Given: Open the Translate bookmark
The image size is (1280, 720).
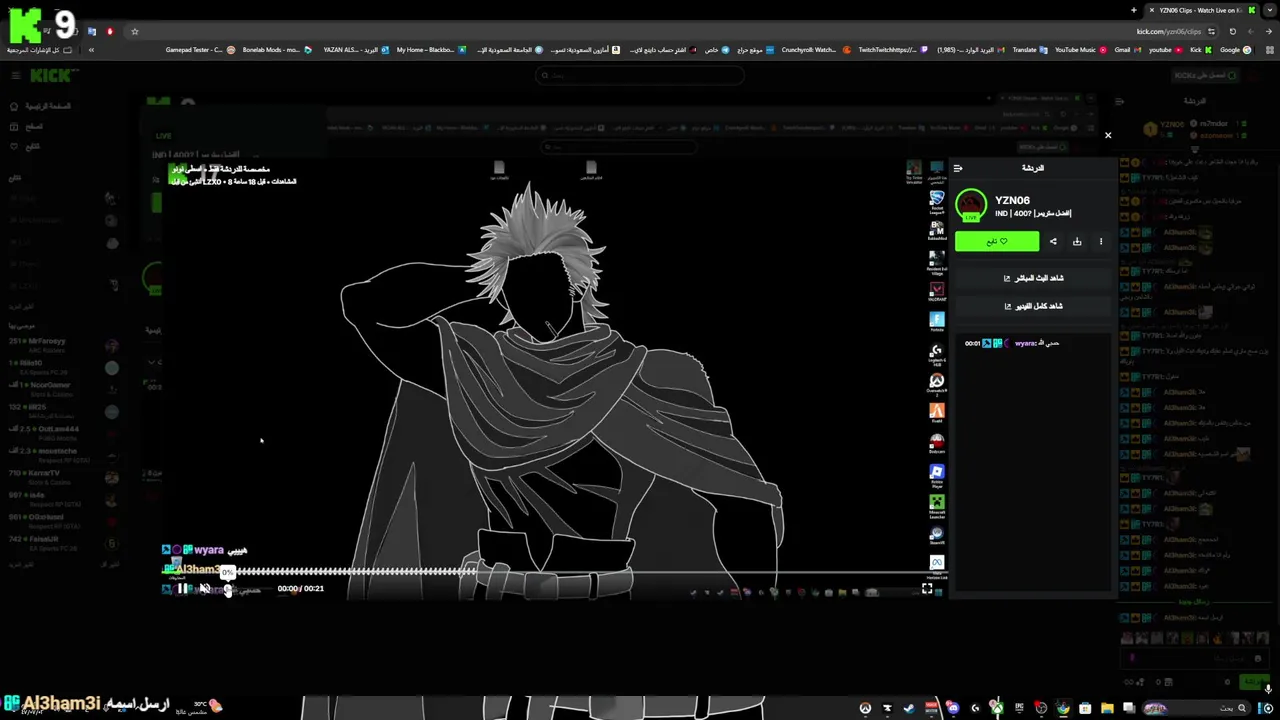Looking at the screenshot, I should coord(1029,49).
